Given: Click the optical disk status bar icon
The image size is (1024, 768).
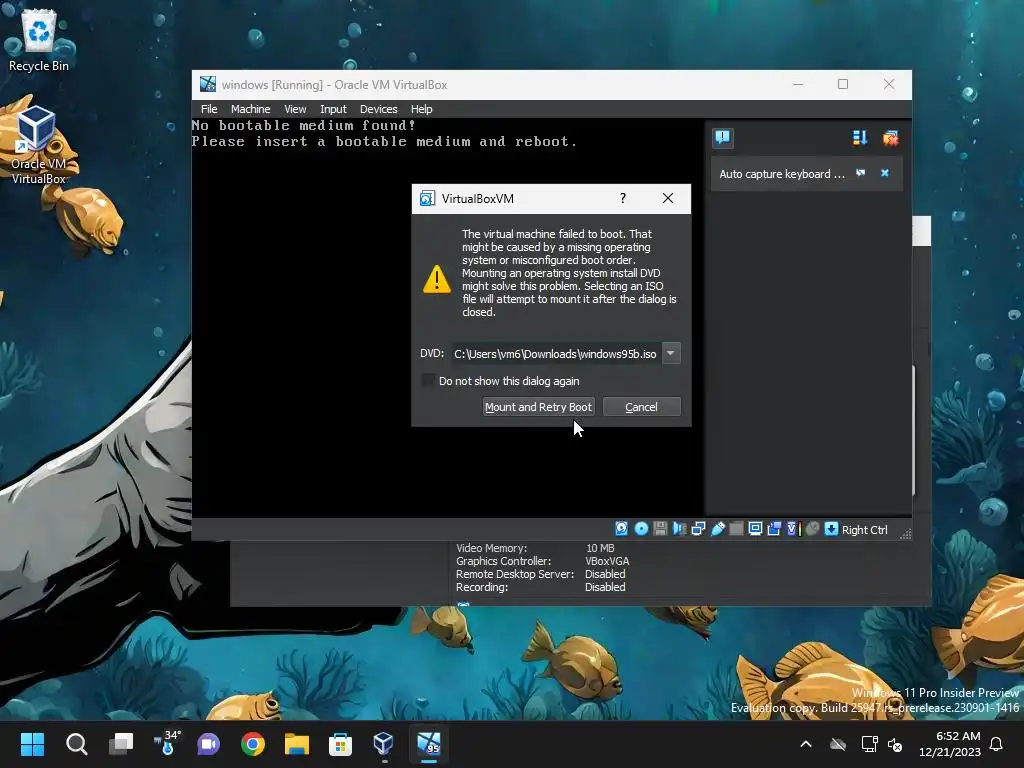Looking at the screenshot, I should [x=641, y=529].
